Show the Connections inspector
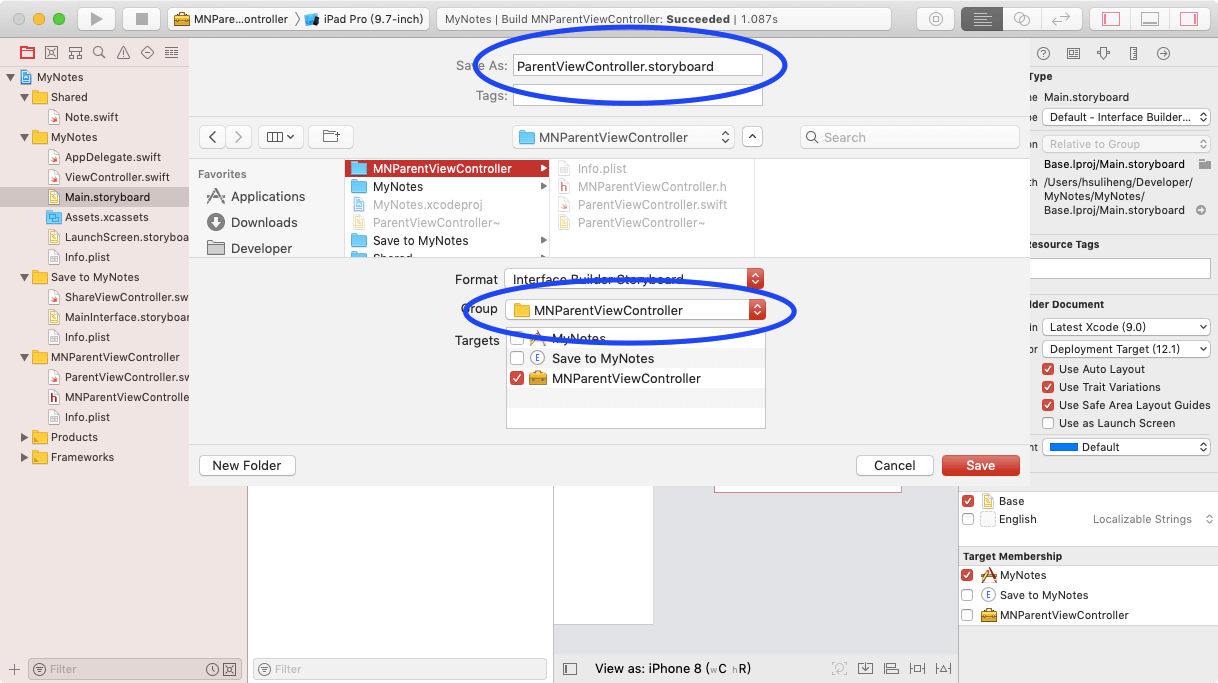The width and height of the screenshot is (1218, 683). pyautogui.click(x=1163, y=53)
